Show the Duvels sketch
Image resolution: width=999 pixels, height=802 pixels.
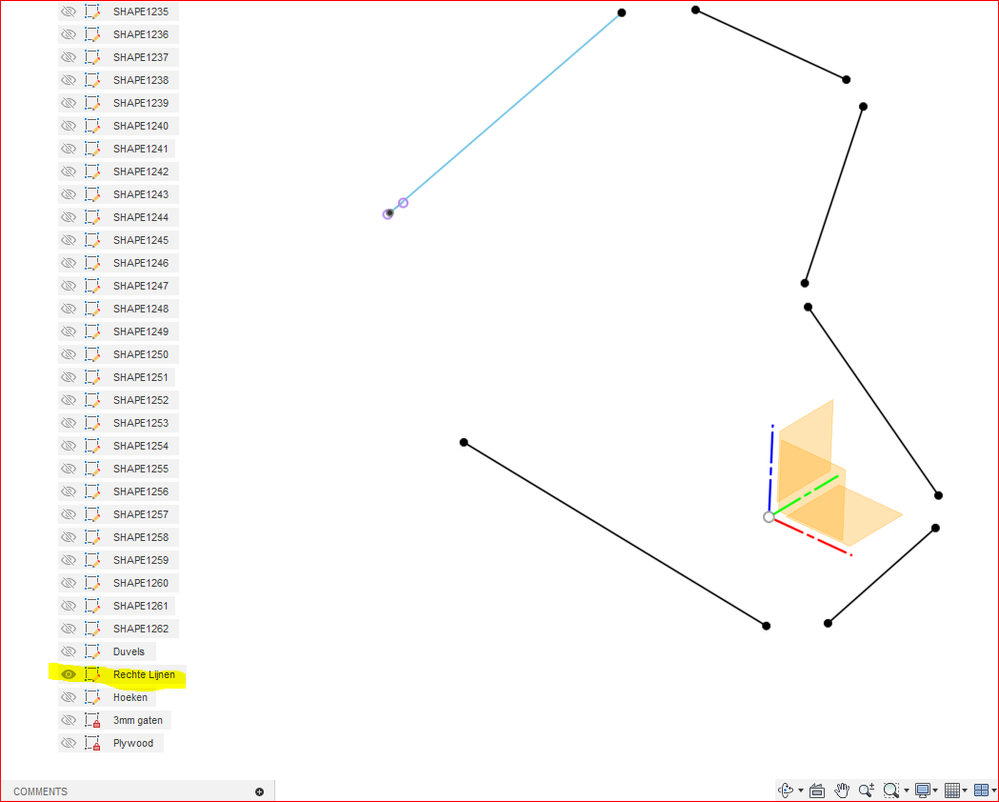tap(68, 651)
